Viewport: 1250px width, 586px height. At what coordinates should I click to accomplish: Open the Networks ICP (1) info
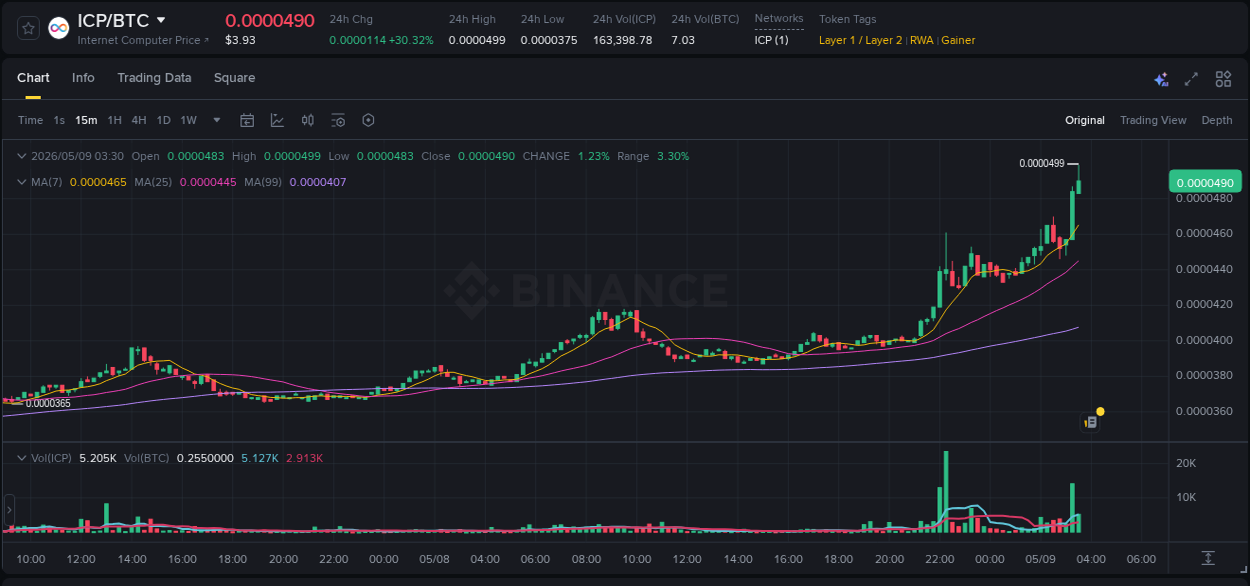pyautogui.click(x=771, y=40)
